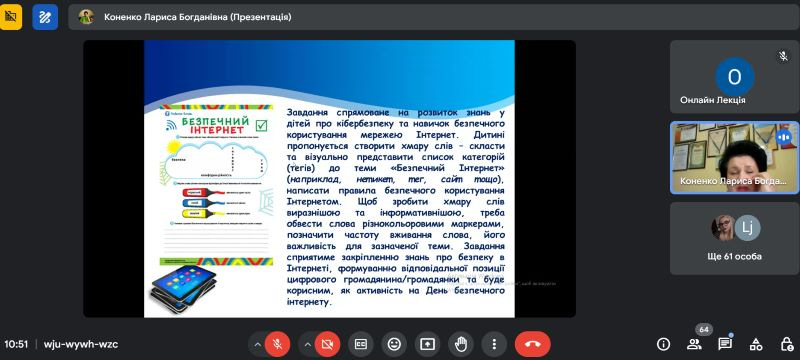Open emoji reactions in the call bar
800x360 pixels.
coord(394,344)
